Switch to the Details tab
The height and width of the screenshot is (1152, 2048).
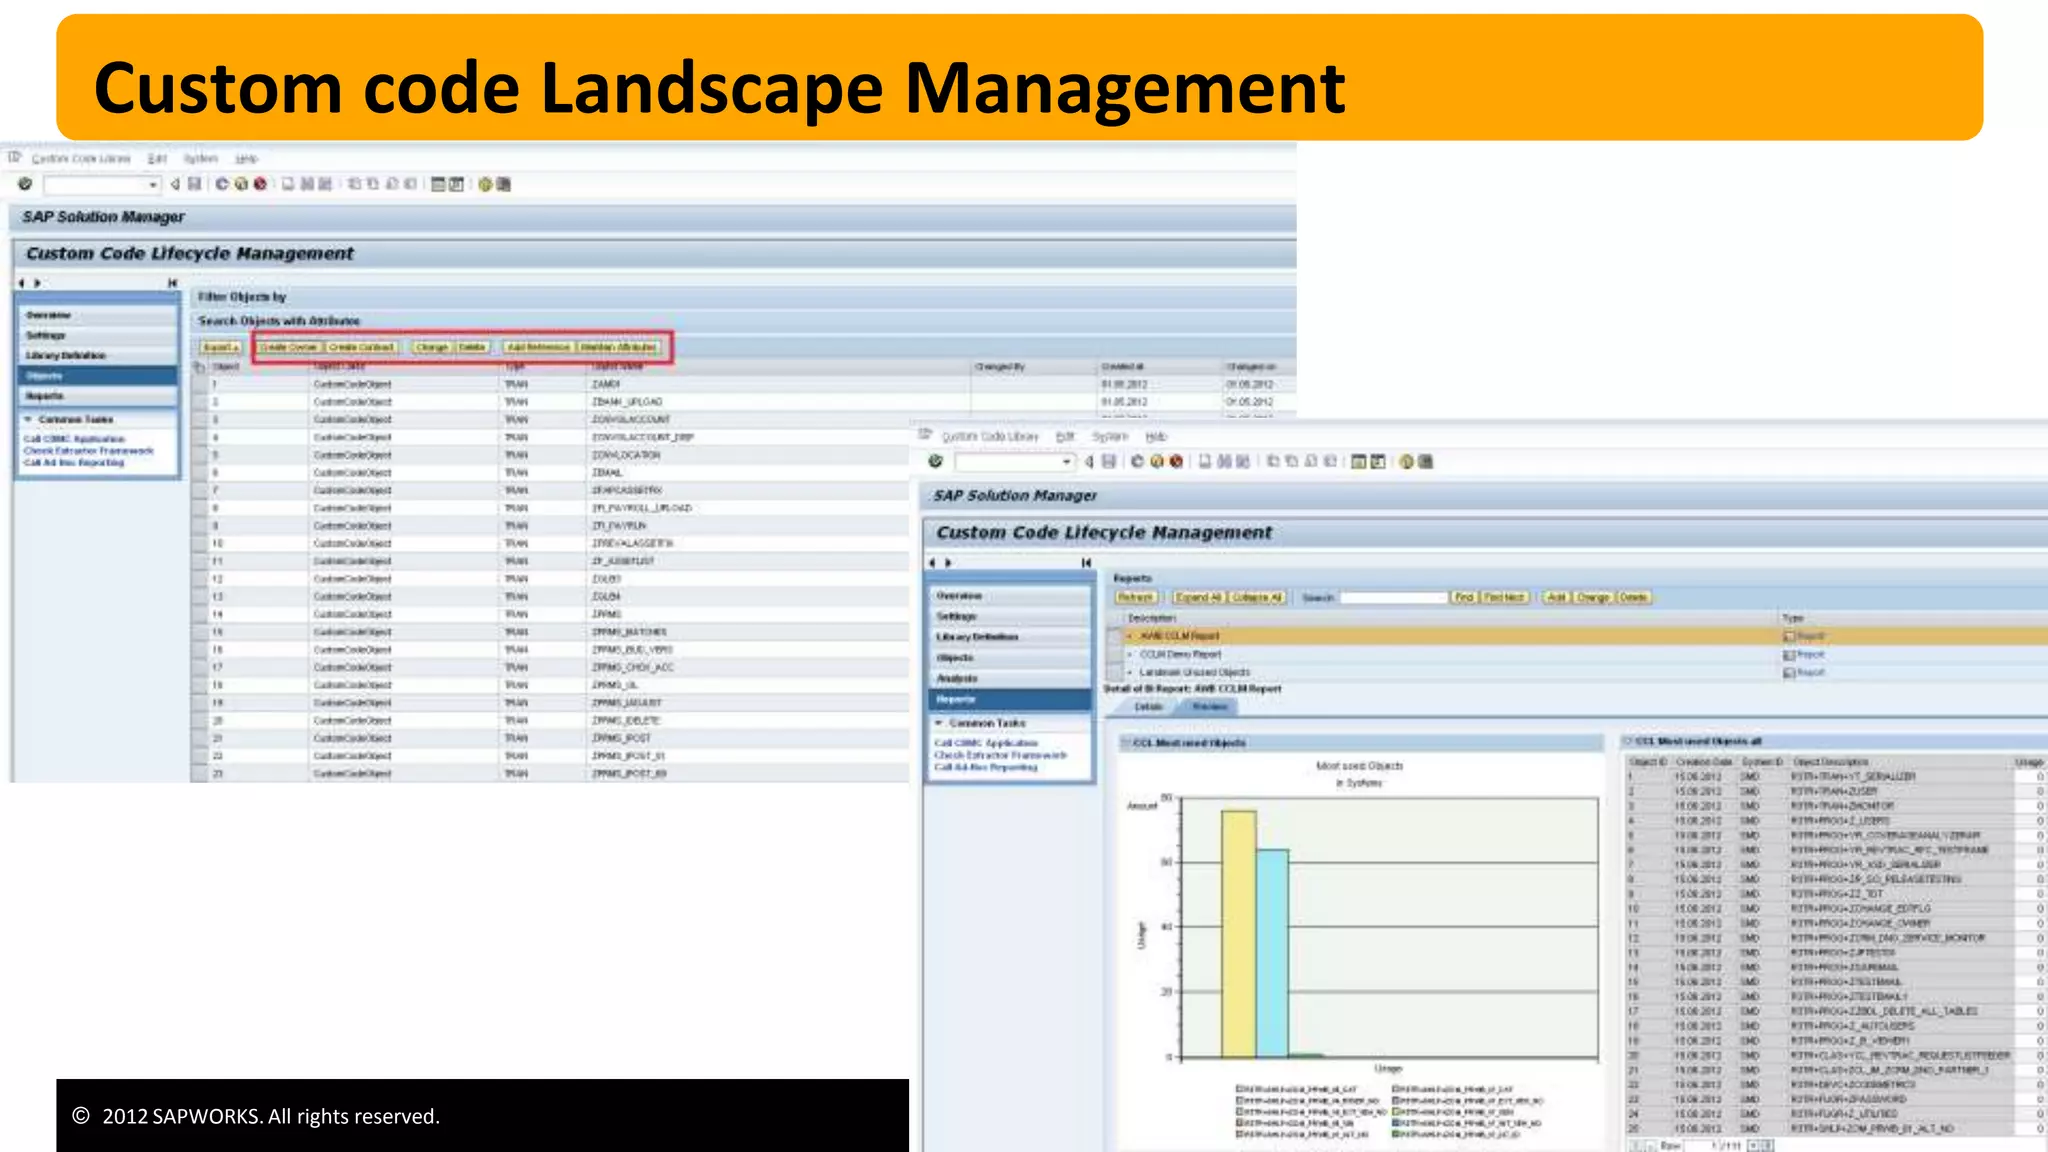tap(1148, 707)
